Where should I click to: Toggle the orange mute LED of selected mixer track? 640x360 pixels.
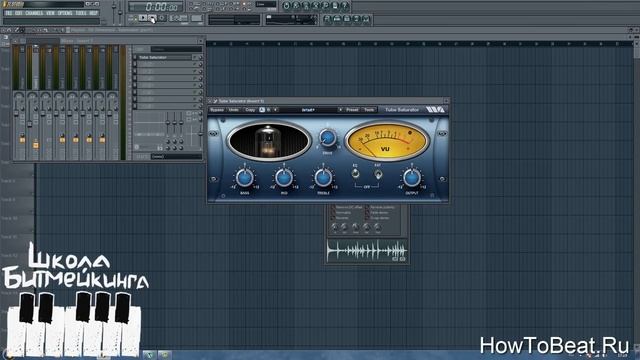tap(36, 144)
